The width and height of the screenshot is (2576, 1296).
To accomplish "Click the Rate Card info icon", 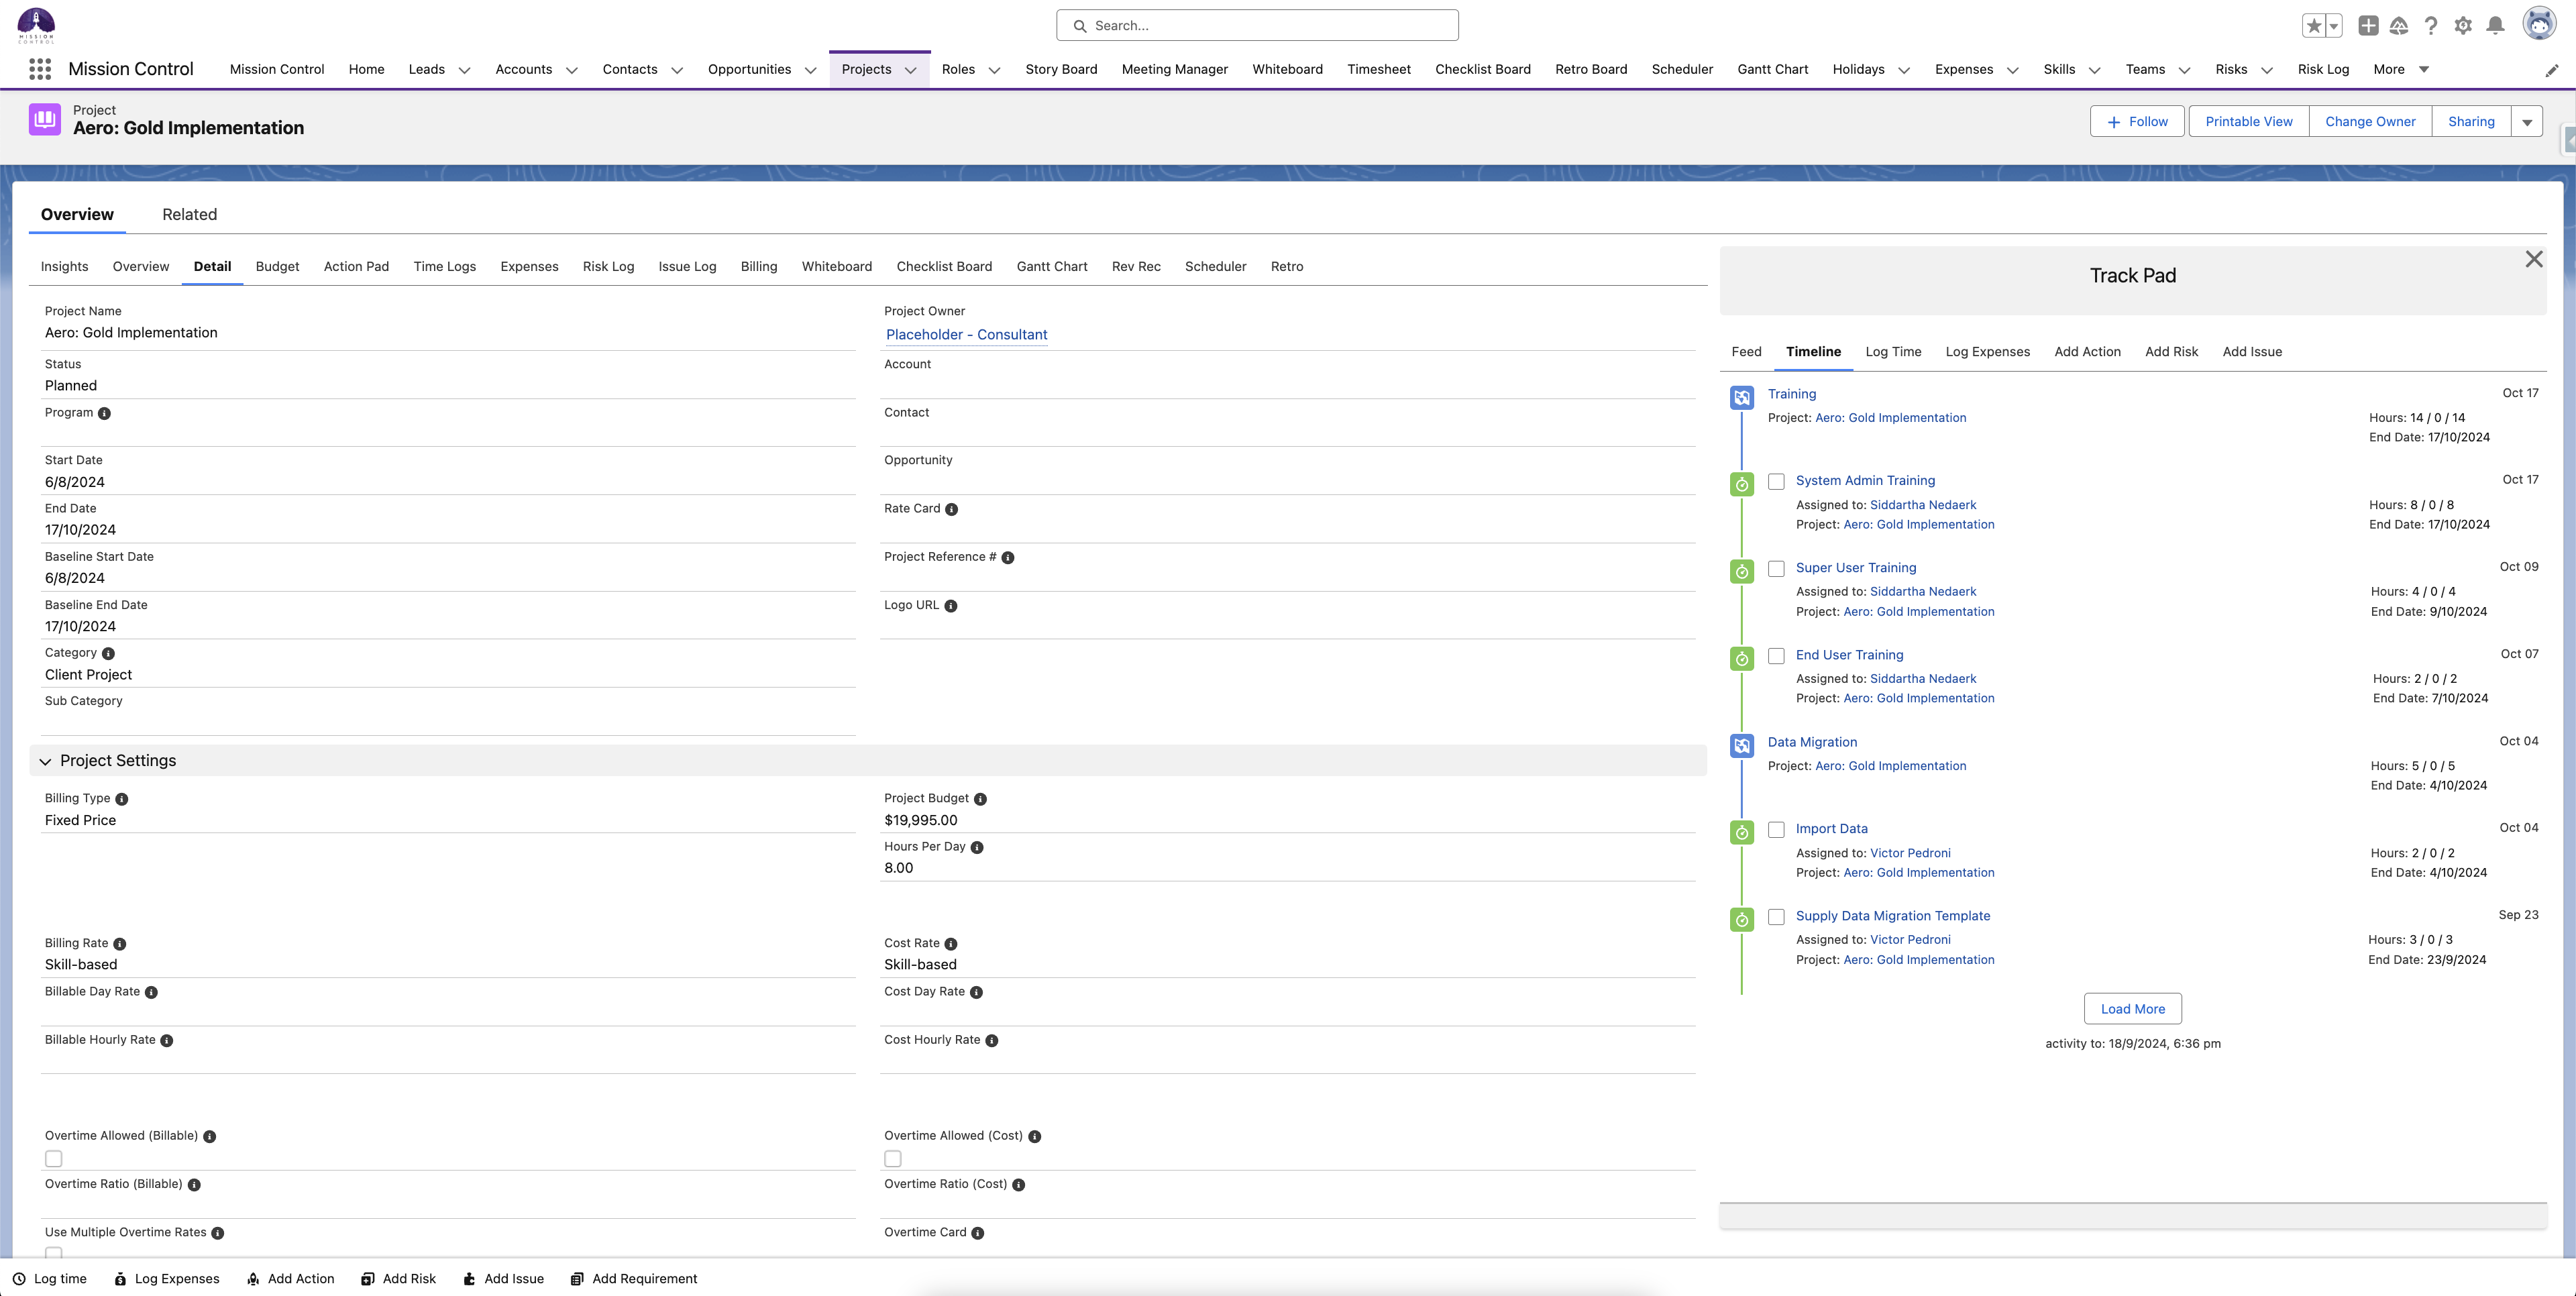I will (x=951, y=509).
